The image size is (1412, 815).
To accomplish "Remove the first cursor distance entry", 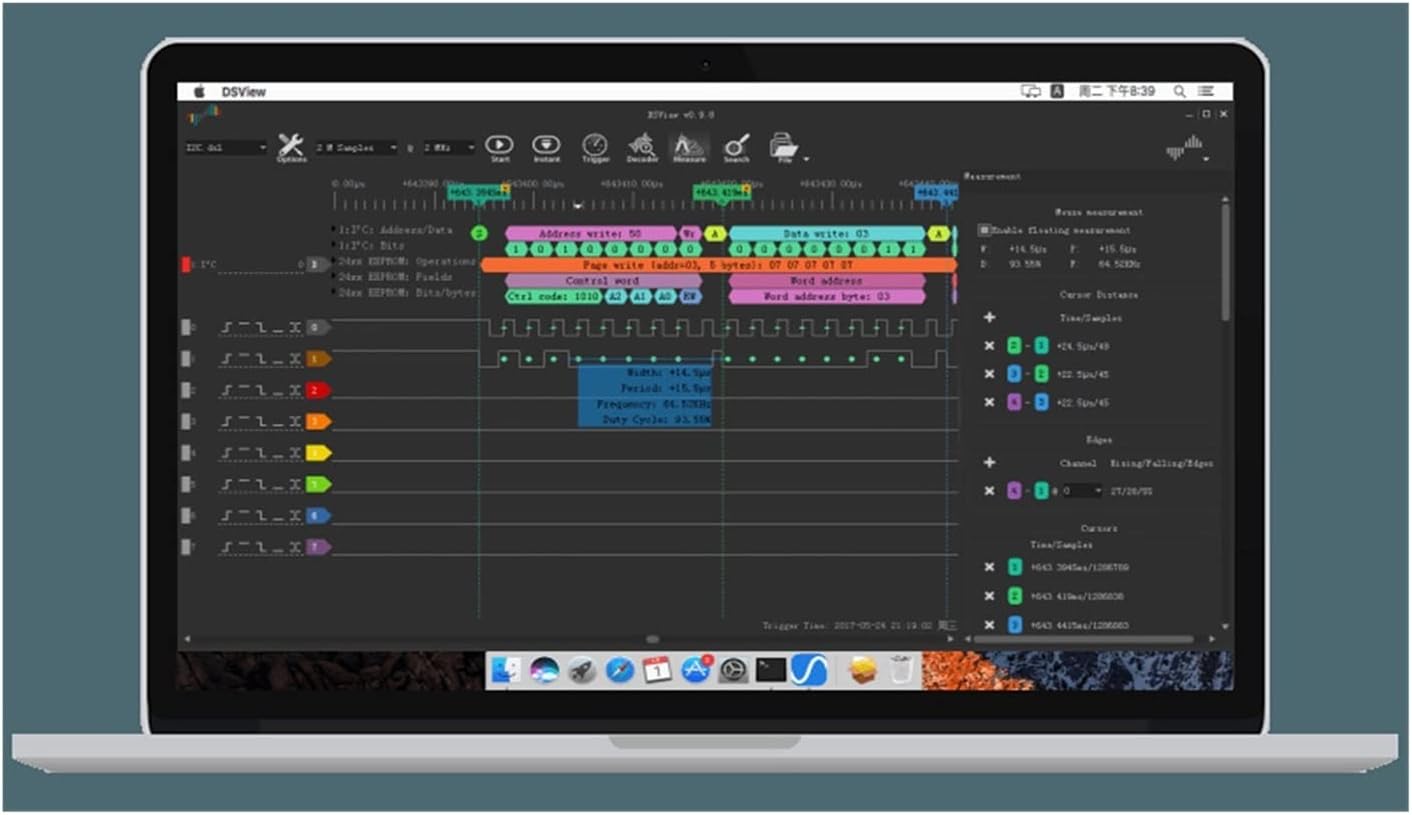I will [989, 346].
